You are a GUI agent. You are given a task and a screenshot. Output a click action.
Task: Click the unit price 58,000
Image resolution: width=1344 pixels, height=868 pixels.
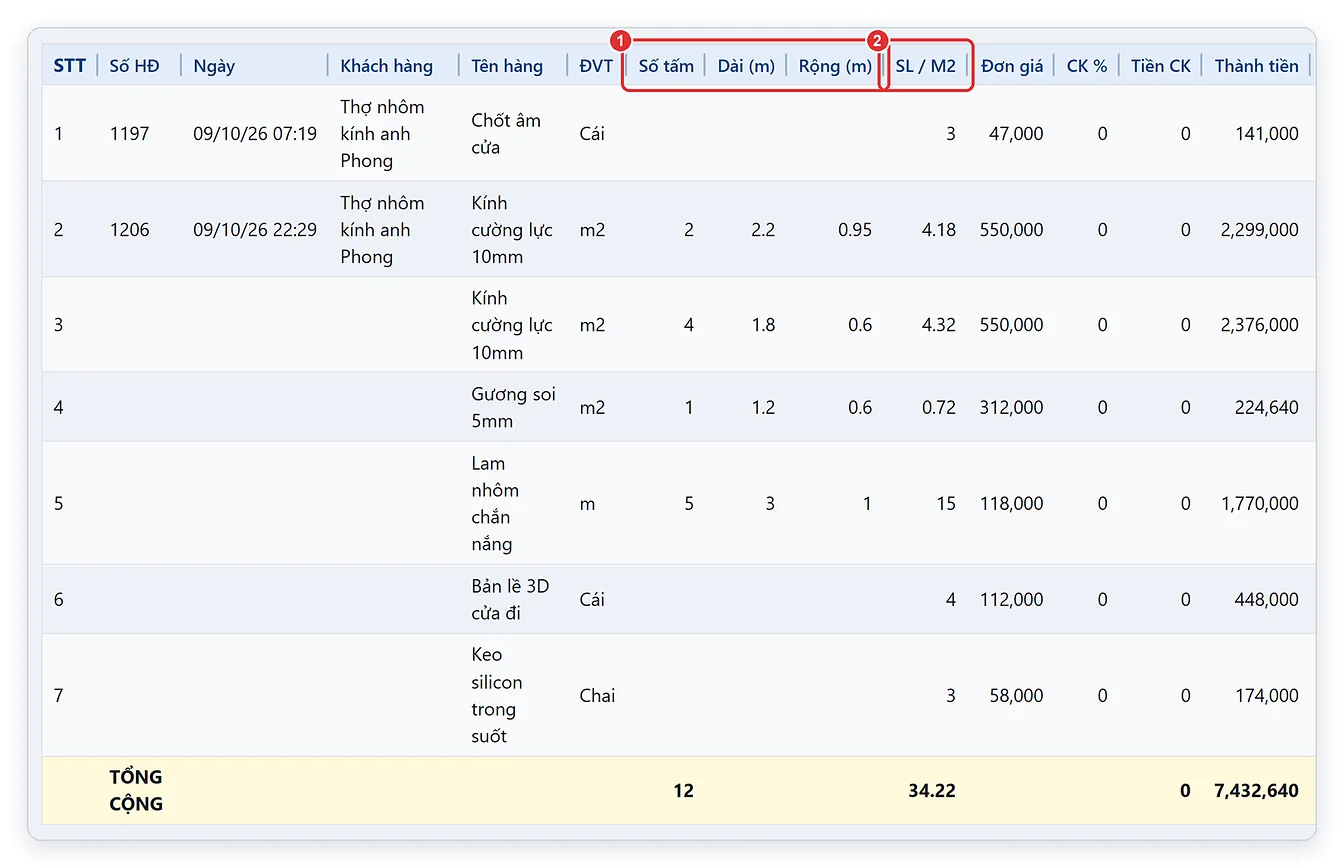(1016, 695)
